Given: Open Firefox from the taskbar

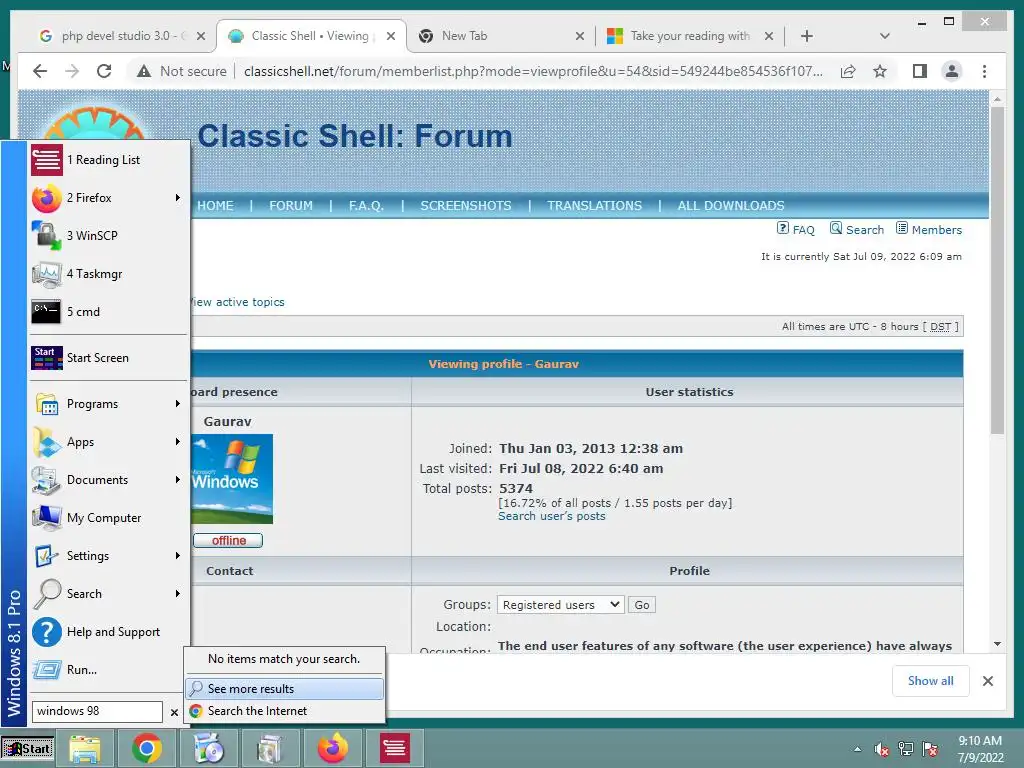Looking at the screenshot, I should click(x=332, y=748).
